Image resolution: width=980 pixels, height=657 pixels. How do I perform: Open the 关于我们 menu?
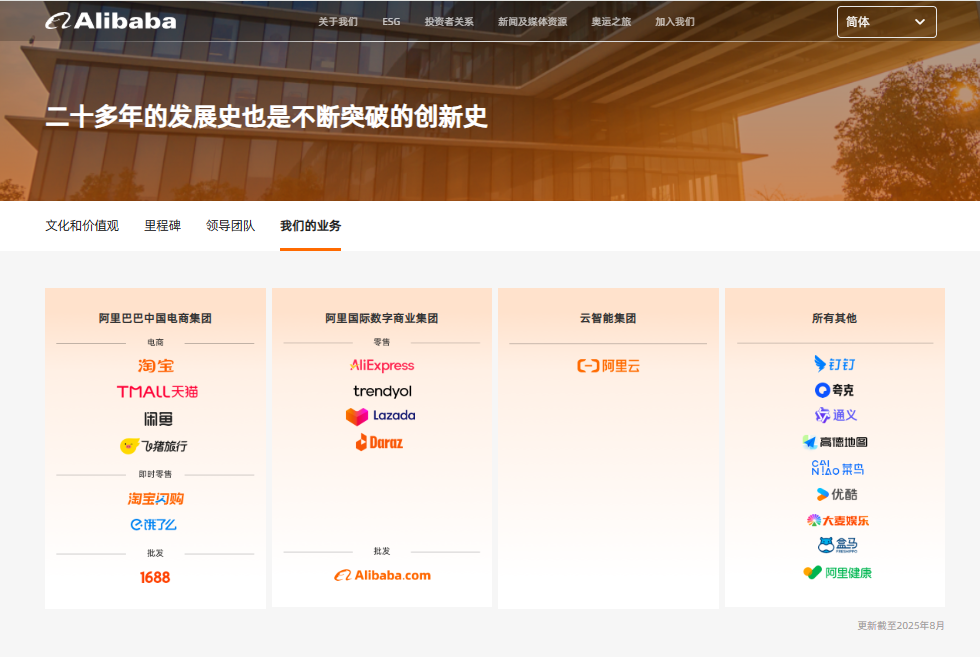(338, 22)
